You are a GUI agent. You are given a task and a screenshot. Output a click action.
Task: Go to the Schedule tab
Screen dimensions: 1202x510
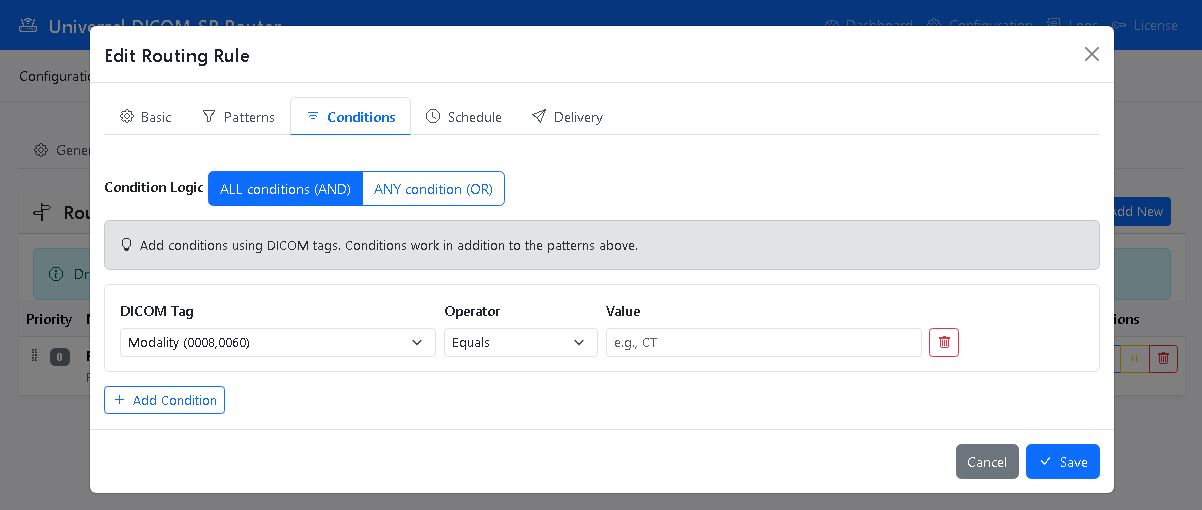point(463,117)
